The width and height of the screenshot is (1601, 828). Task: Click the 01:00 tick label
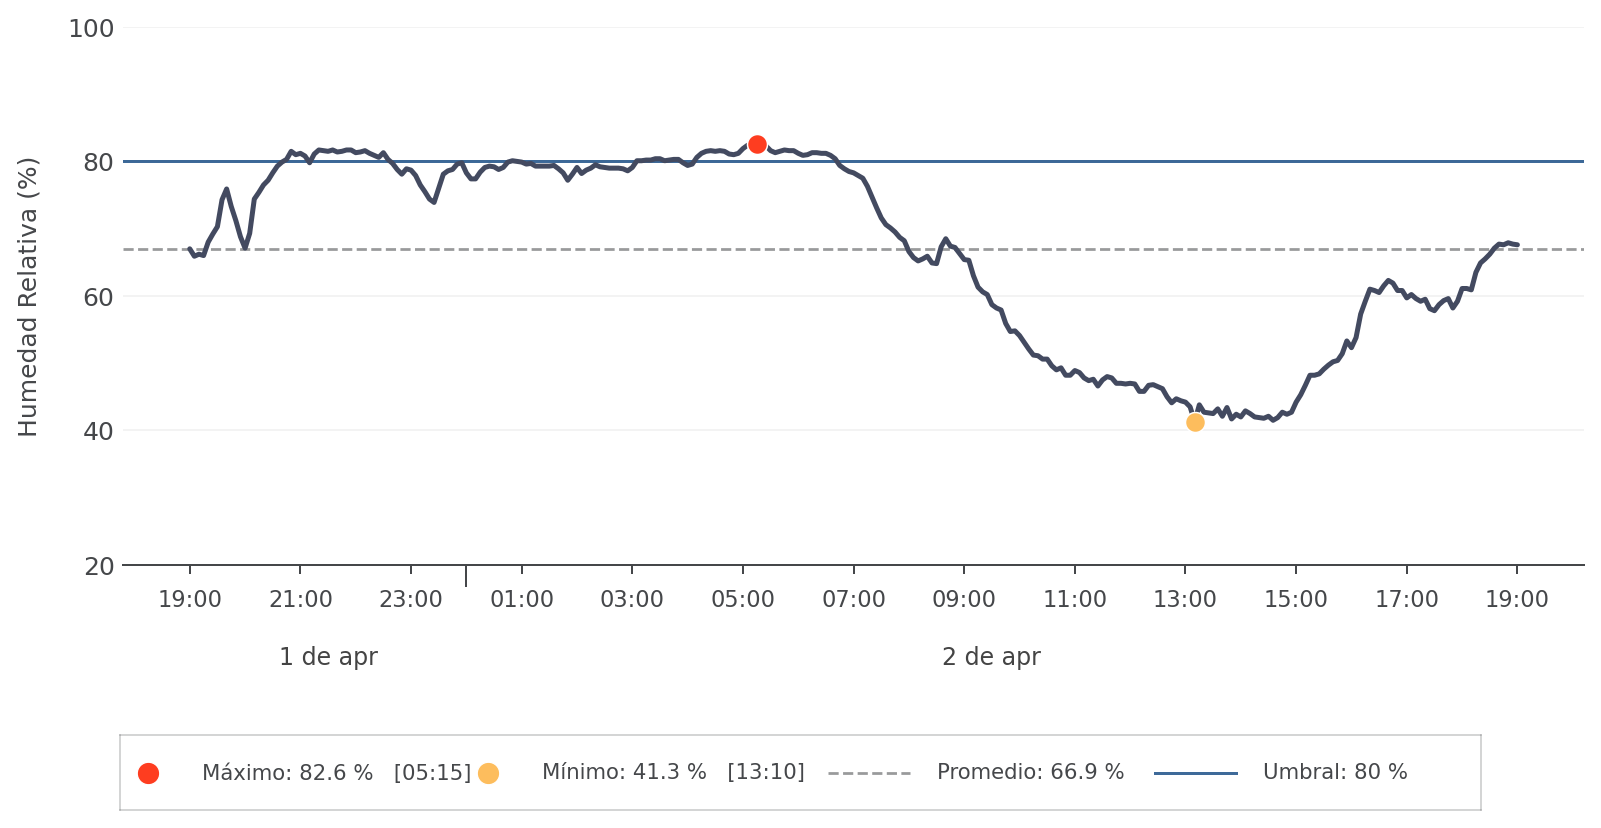coord(522,600)
